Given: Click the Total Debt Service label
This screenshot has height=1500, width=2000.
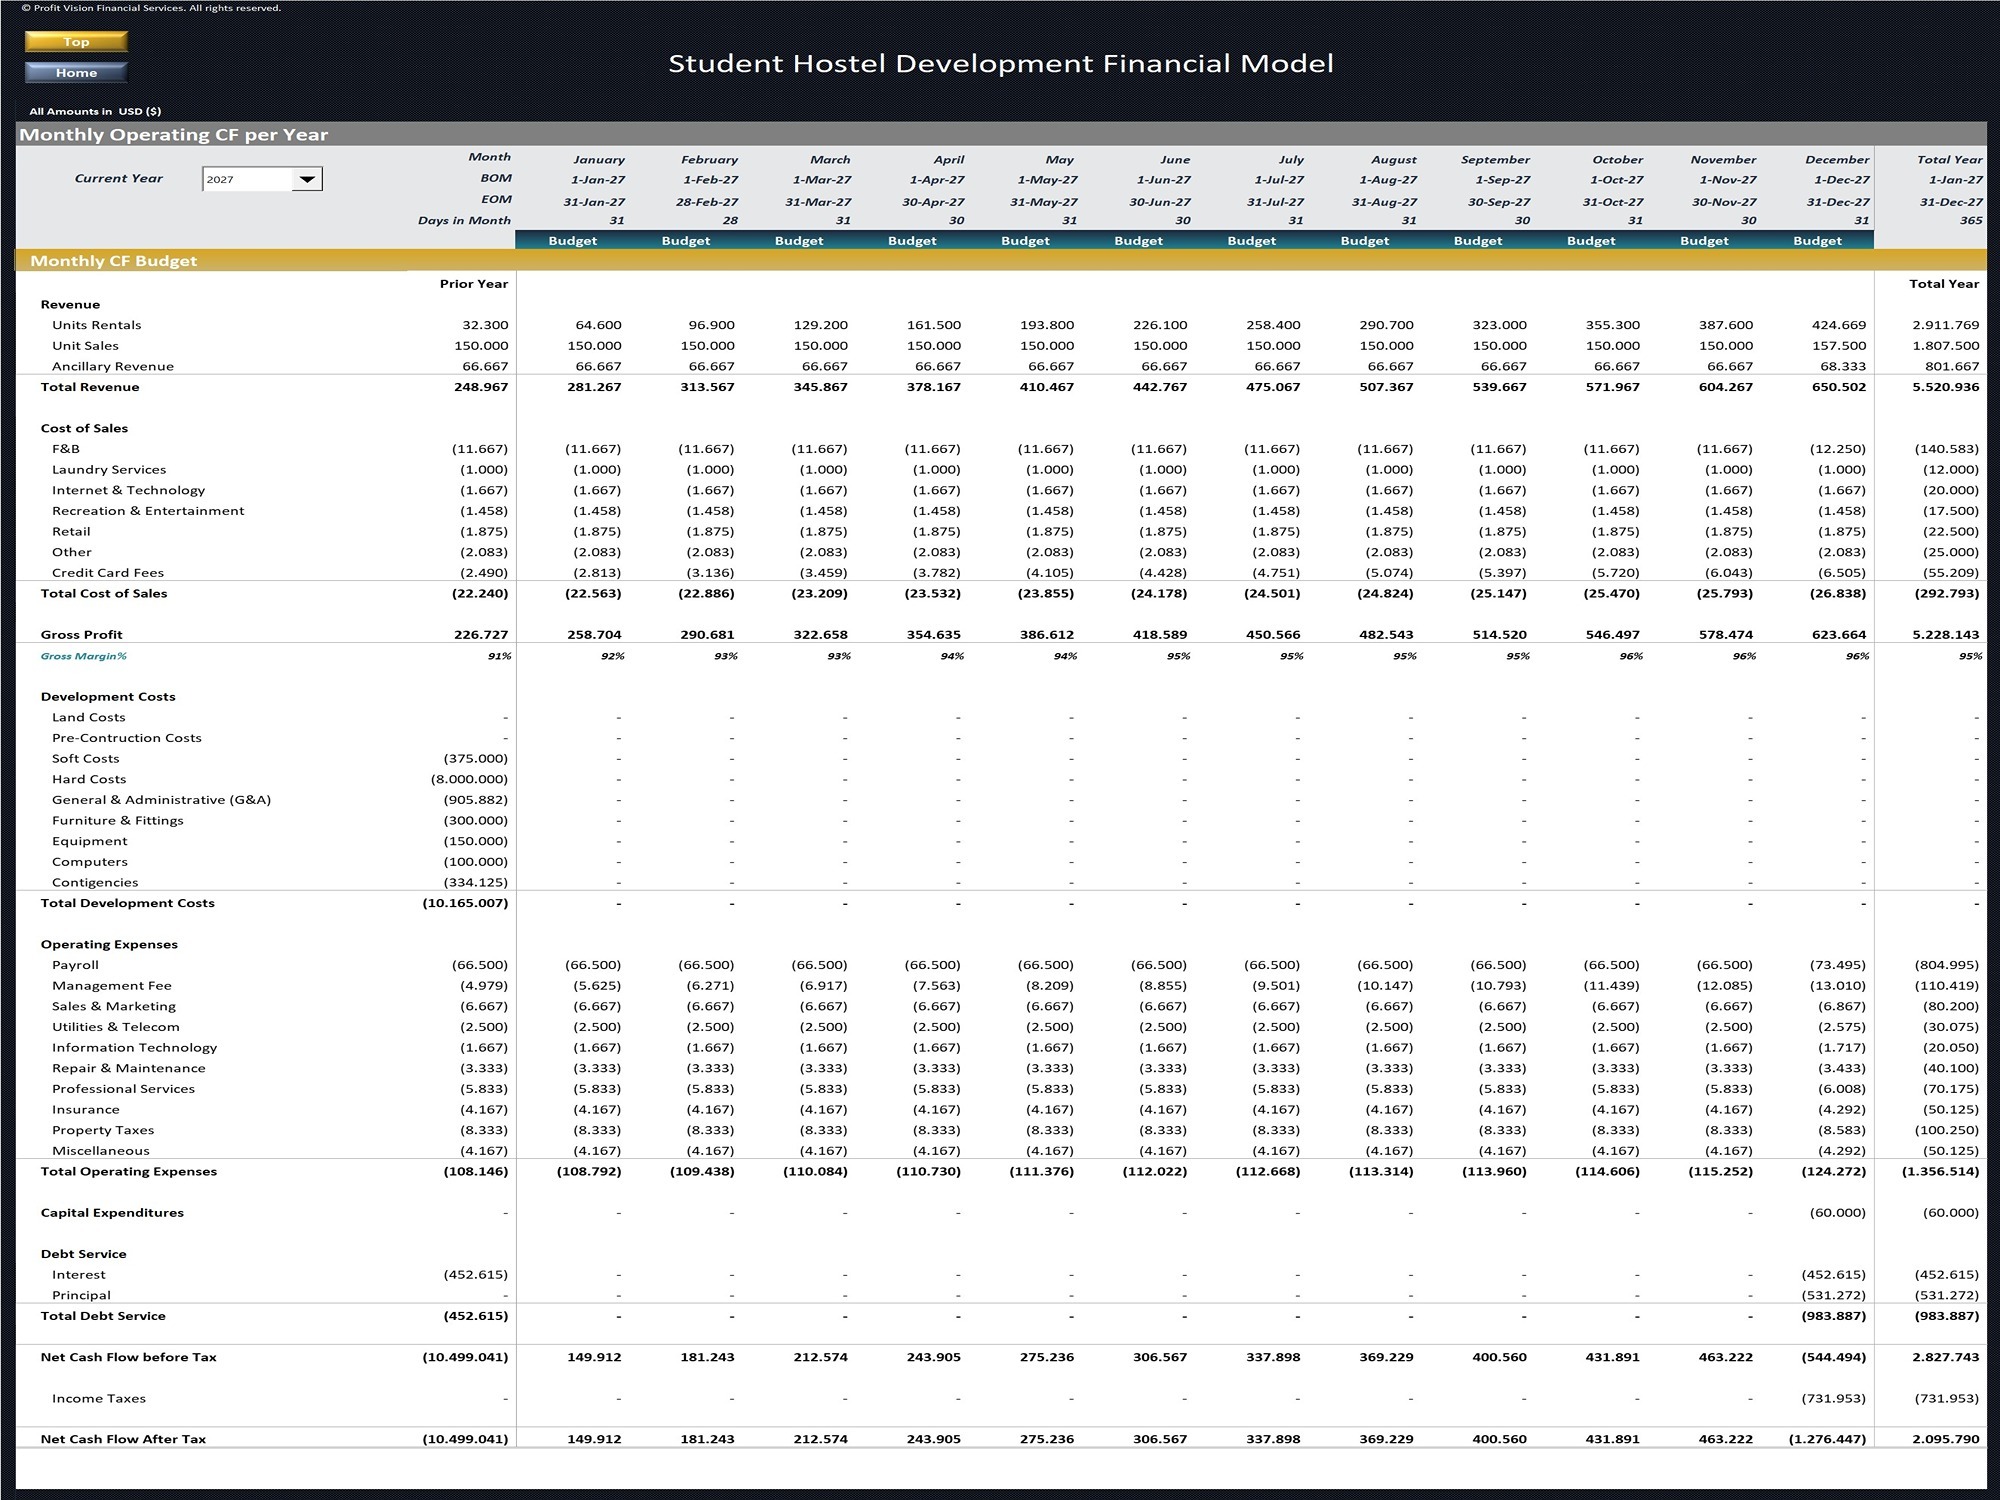Looking at the screenshot, I should click(103, 1316).
